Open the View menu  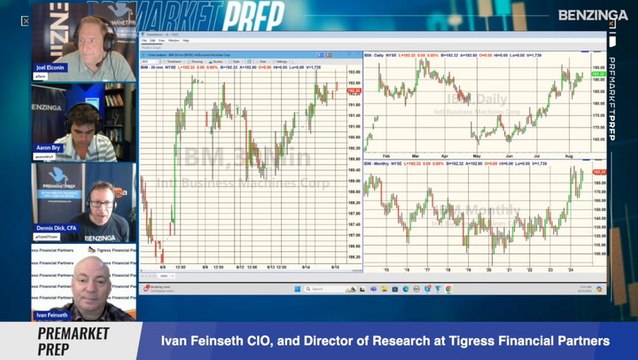coord(162,41)
